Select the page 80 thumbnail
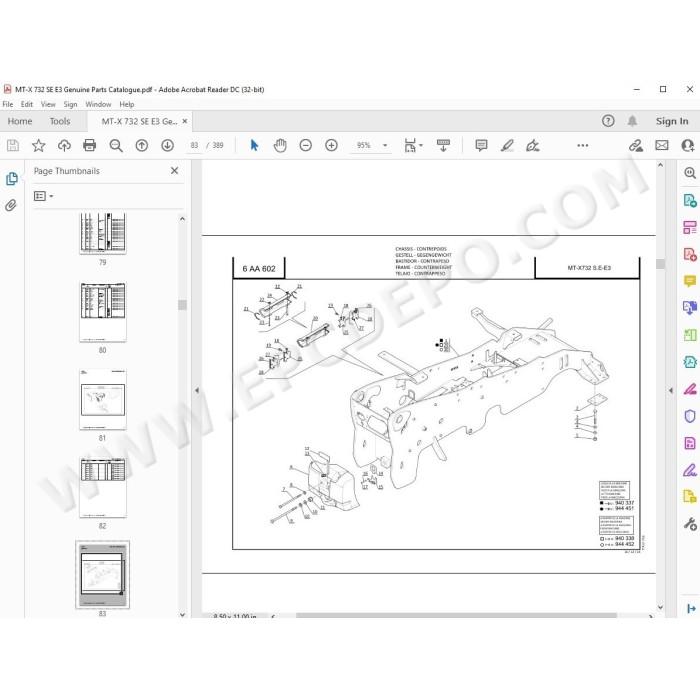This screenshot has width=700, height=700. click(x=103, y=312)
